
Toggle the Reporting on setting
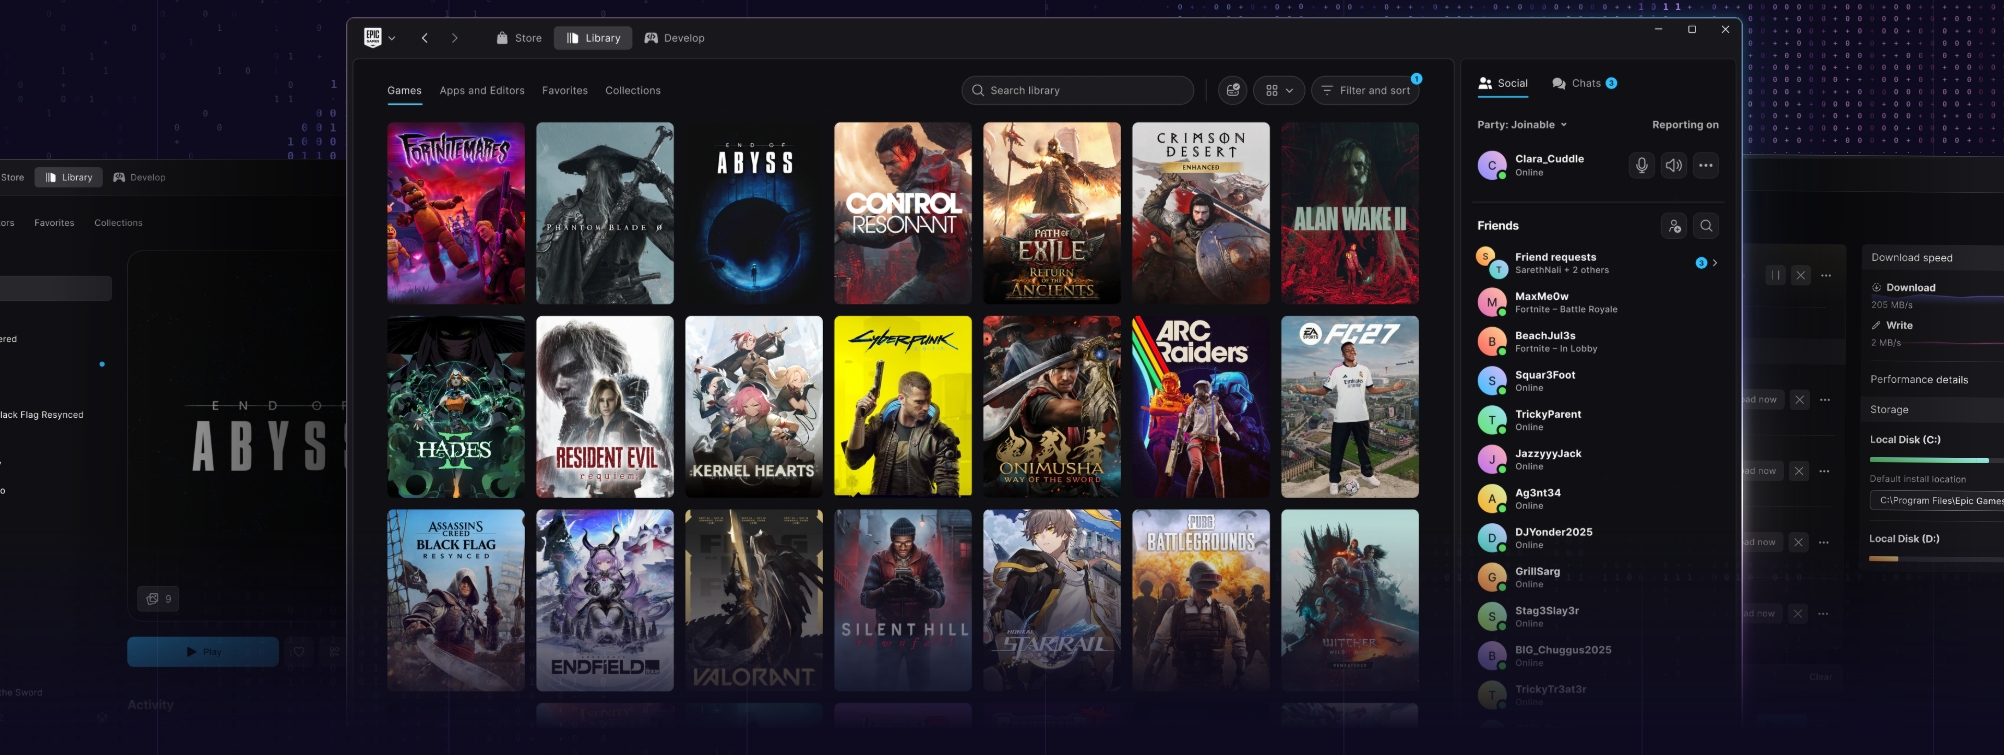[x=1685, y=125]
